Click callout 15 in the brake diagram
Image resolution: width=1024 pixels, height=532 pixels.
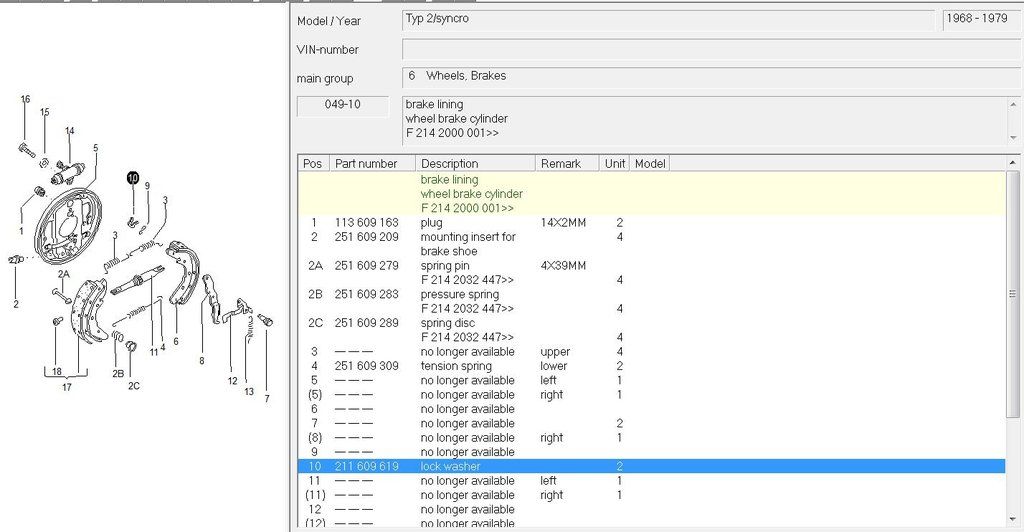pyautogui.click(x=44, y=112)
